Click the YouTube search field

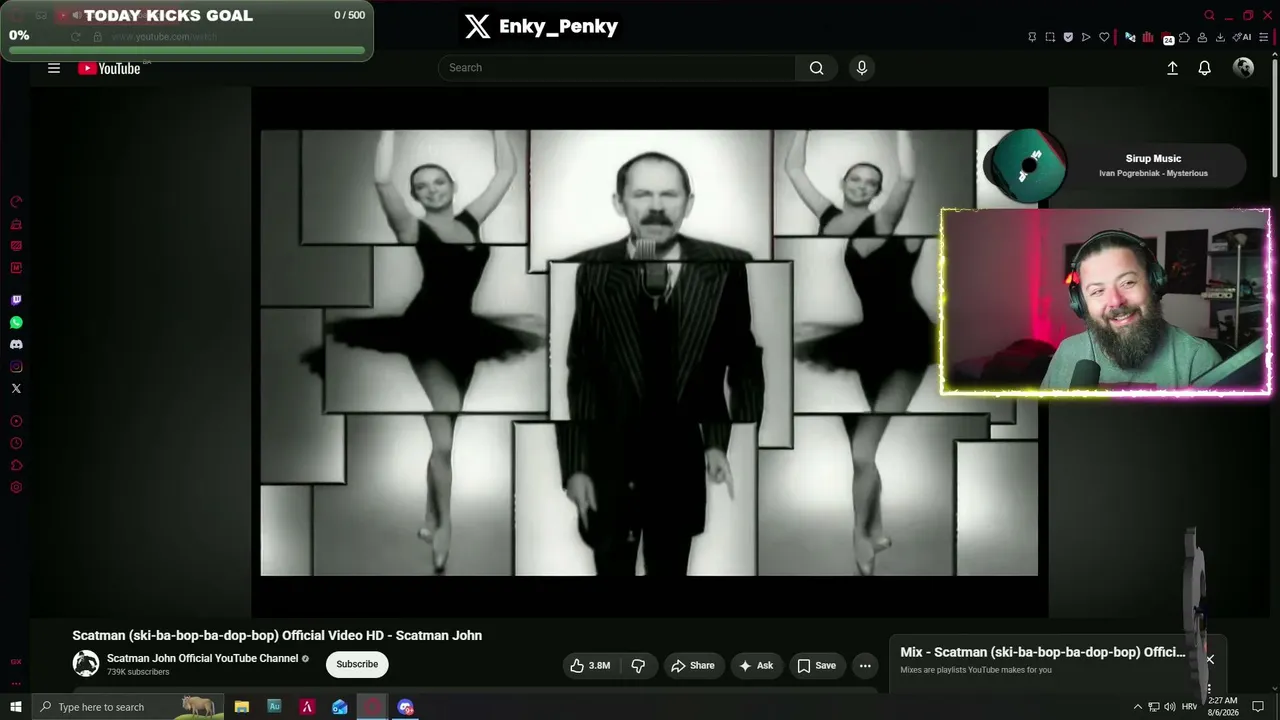(x=617, y=68)
